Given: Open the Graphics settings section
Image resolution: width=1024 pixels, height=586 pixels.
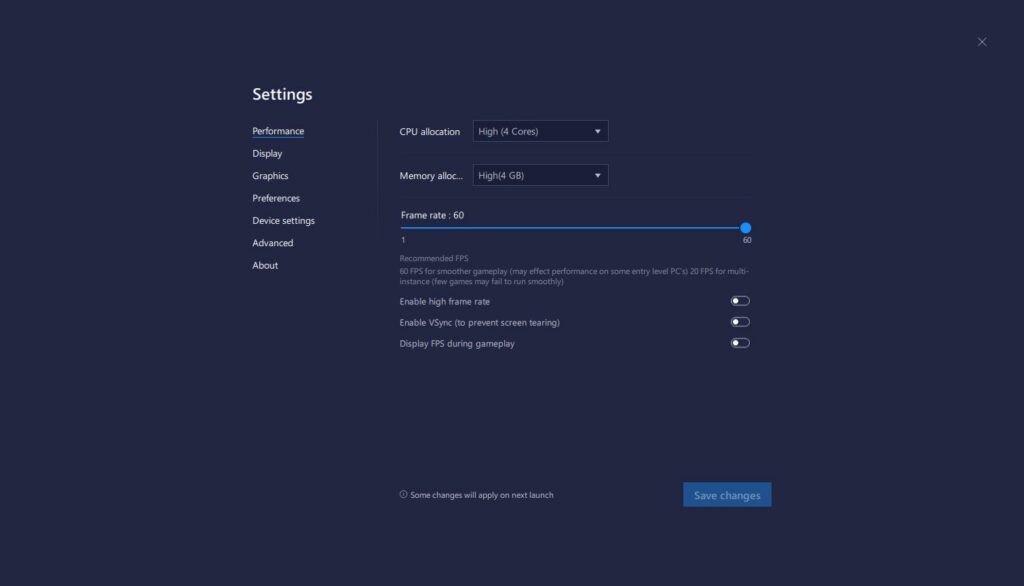Looking at the screenshot, I should click(x=268, y=175).
